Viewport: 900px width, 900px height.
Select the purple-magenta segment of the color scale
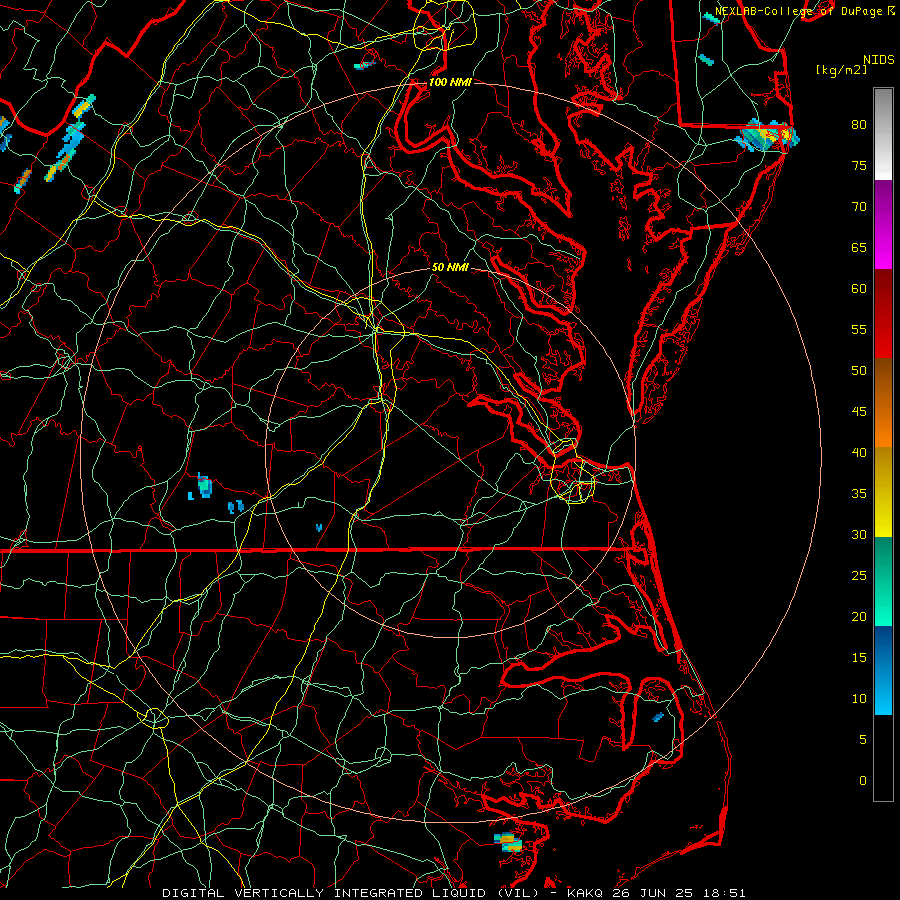[883, 224]
